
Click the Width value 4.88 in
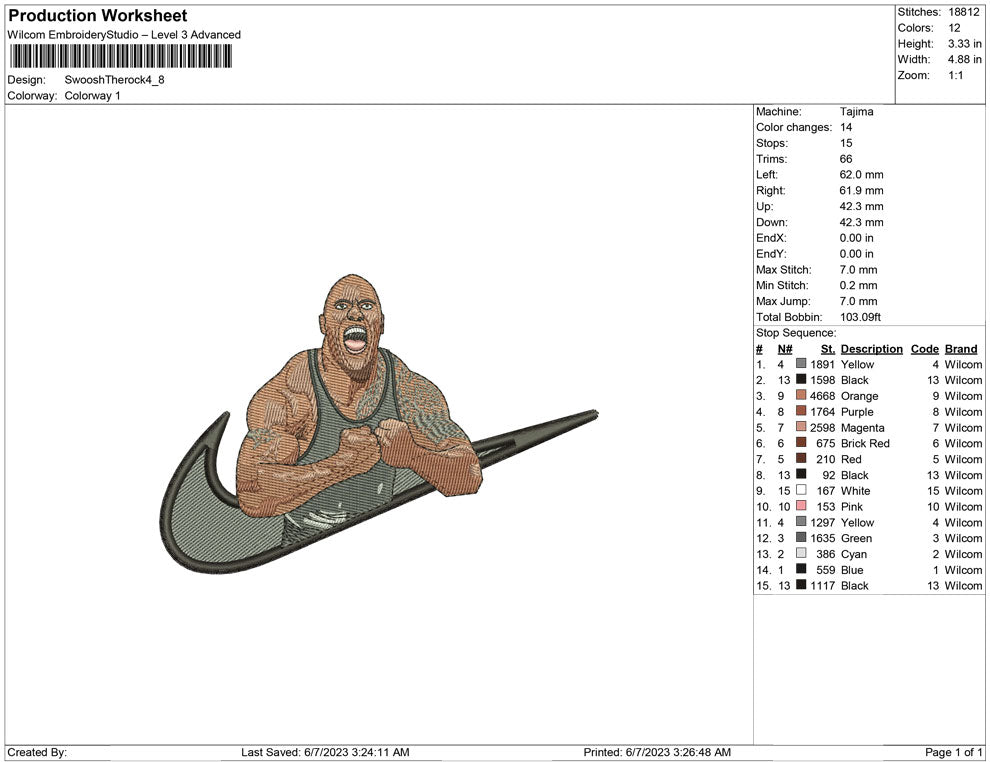pos(964,59)
